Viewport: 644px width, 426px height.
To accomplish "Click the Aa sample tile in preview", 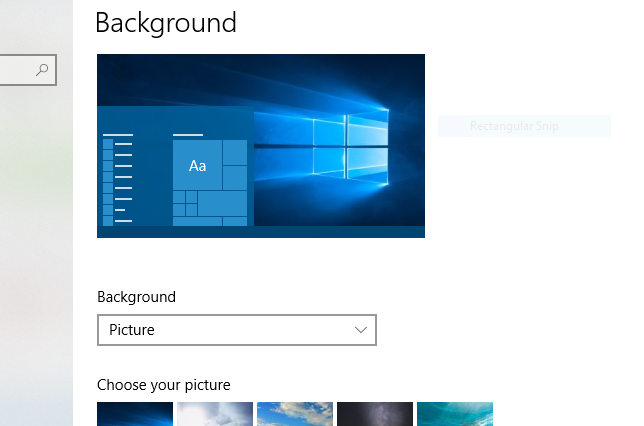I will pos(198,165).
